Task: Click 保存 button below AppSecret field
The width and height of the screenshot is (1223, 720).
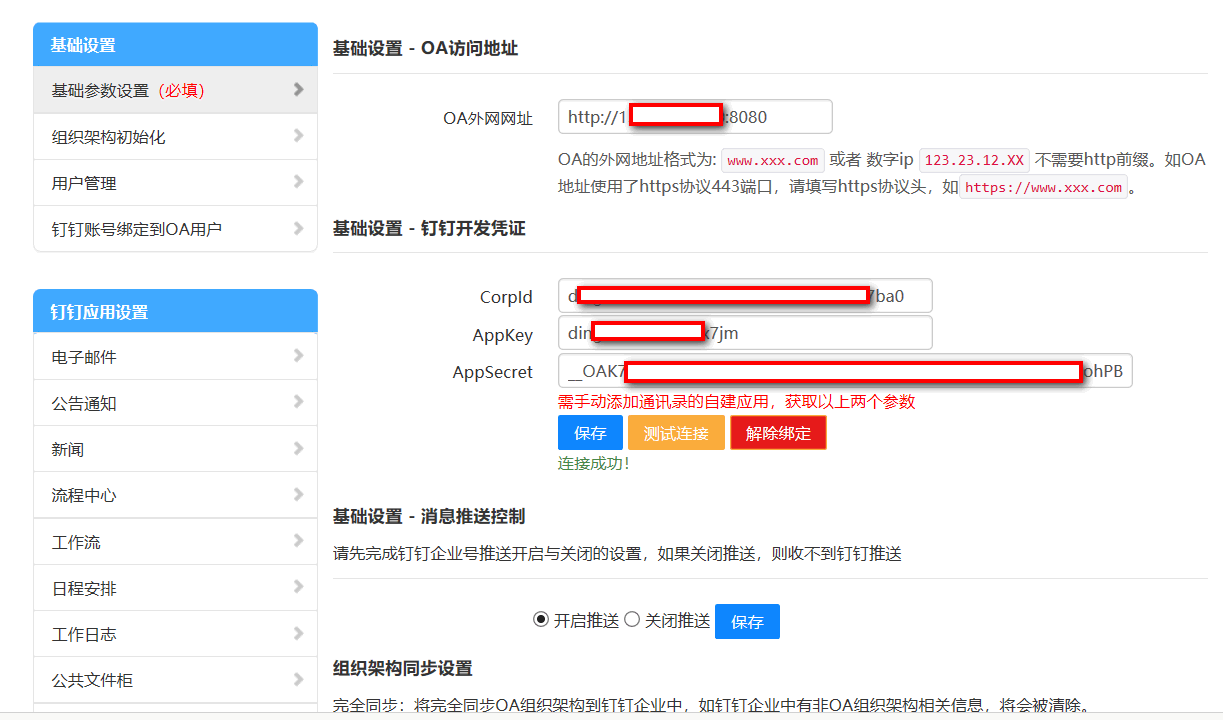Action: tap(590, 433)
